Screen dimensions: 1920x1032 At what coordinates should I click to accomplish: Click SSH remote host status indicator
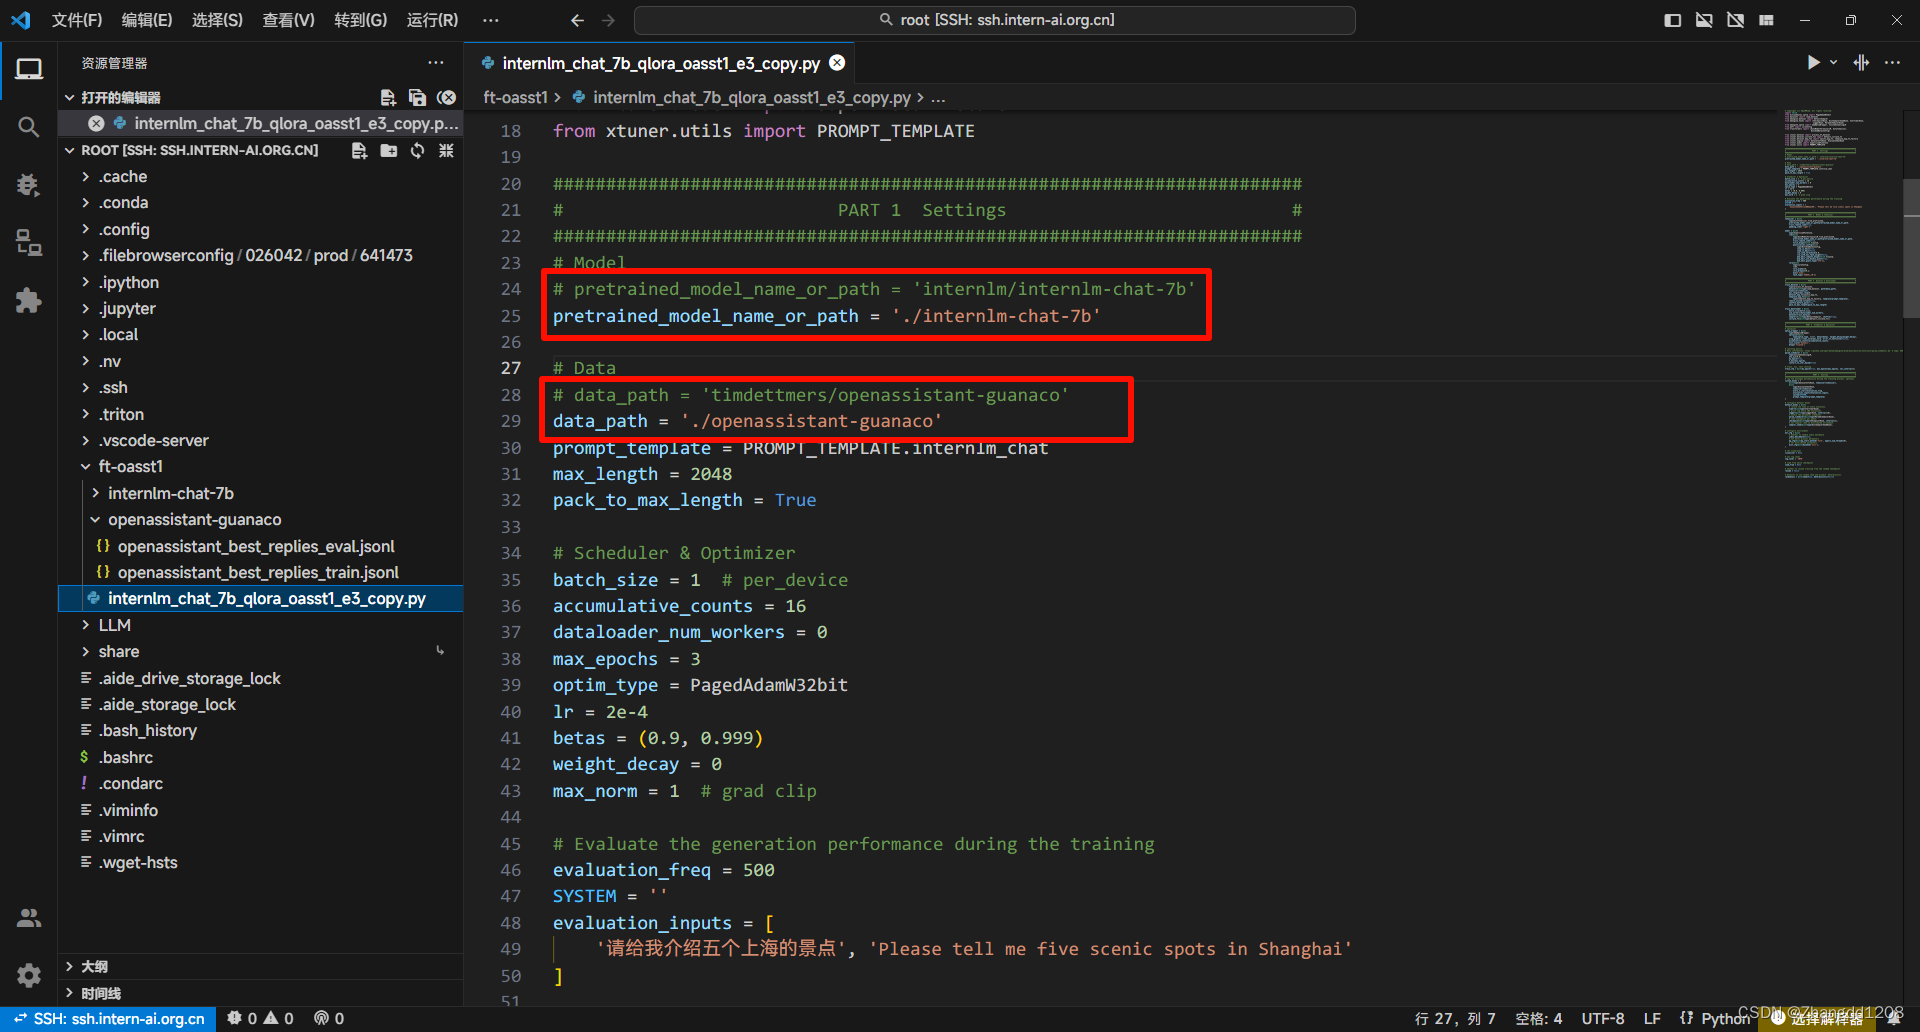click(x=108, y=1019)
